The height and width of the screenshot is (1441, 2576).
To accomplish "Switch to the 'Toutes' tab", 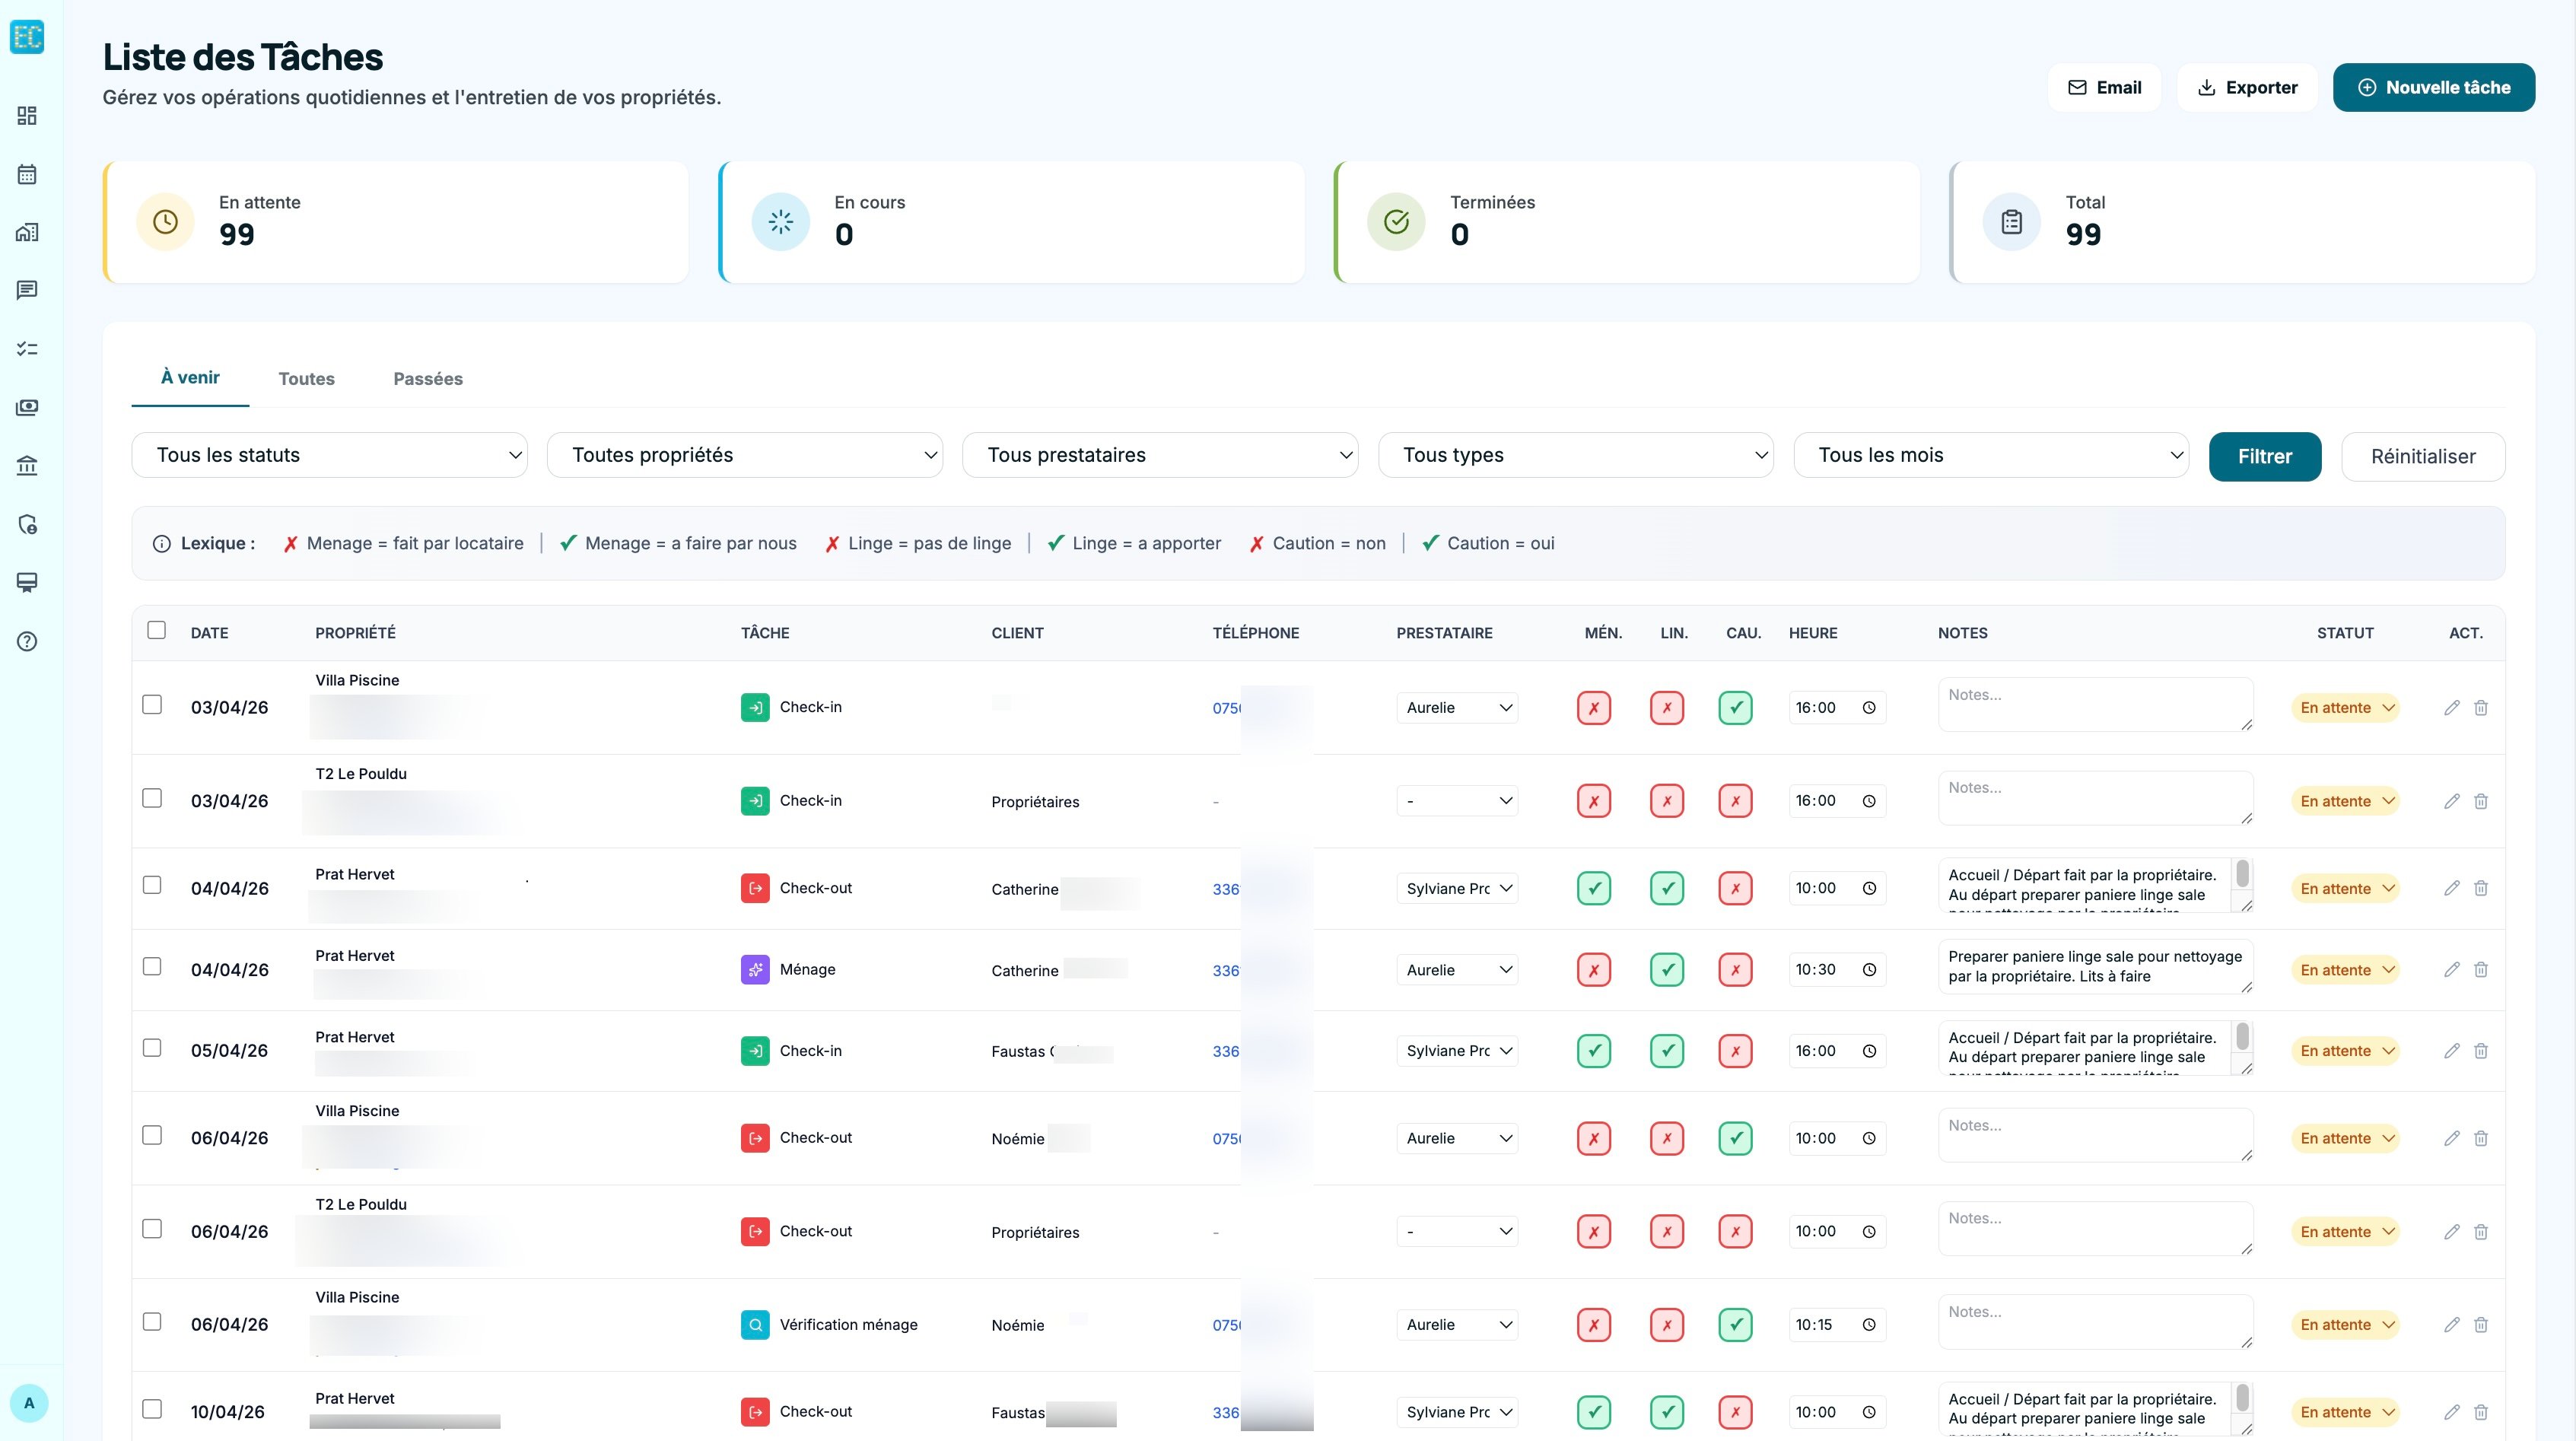I will [x=306, y=379].
